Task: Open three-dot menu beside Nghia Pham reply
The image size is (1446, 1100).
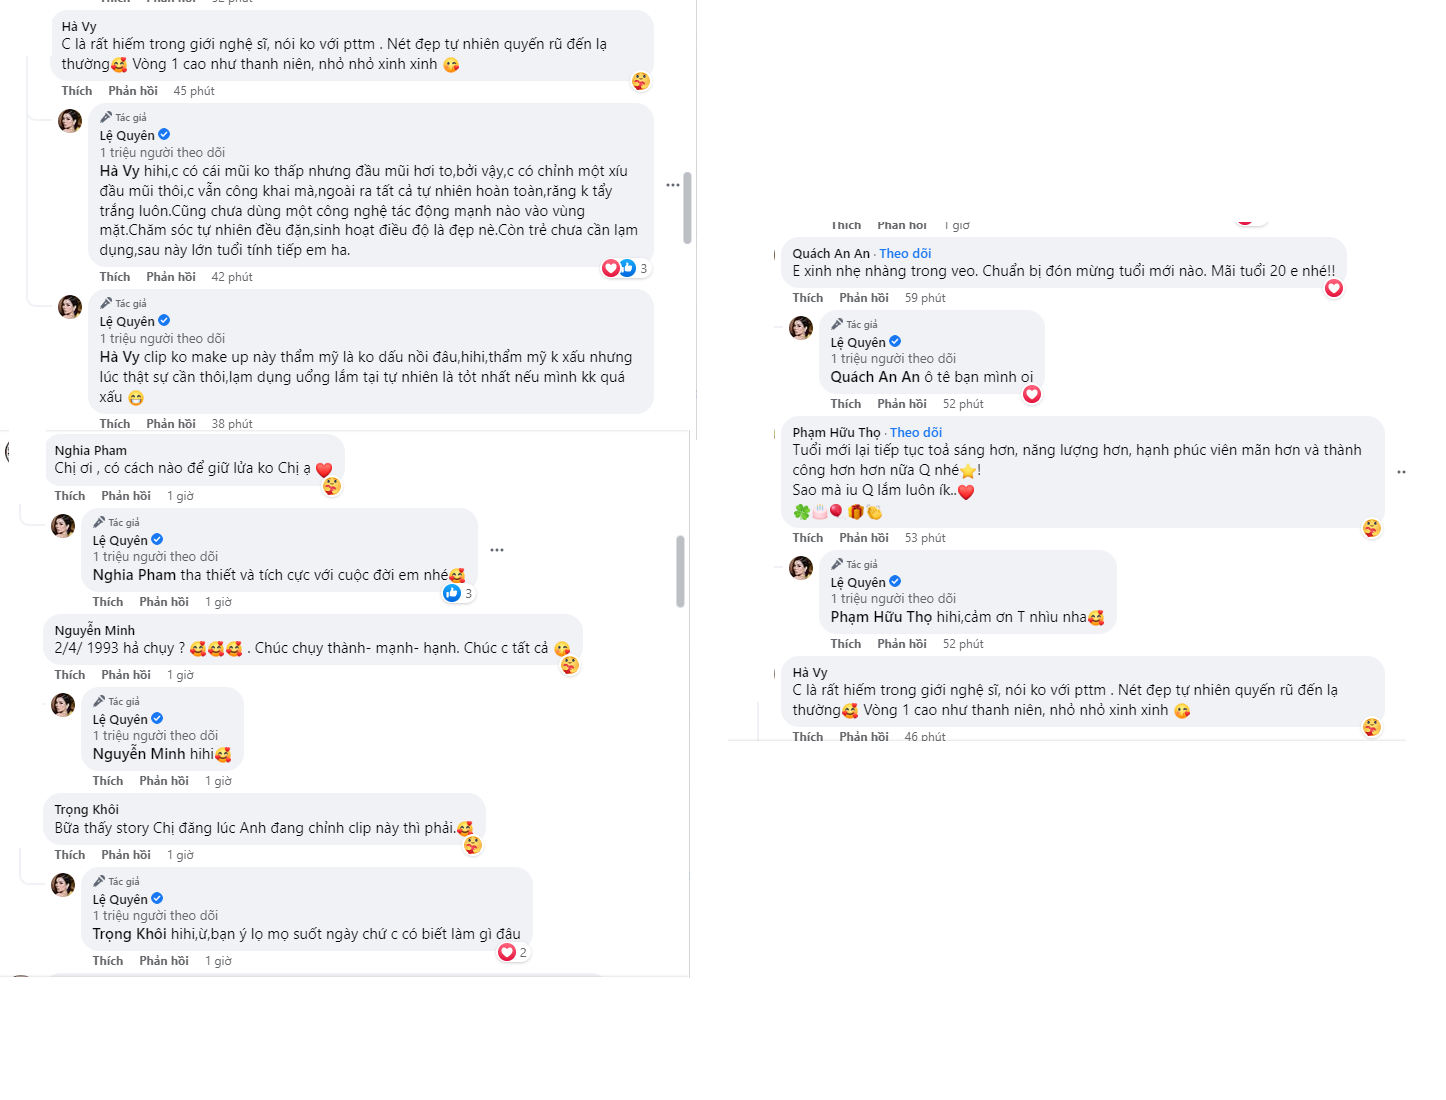Action: 497,550
